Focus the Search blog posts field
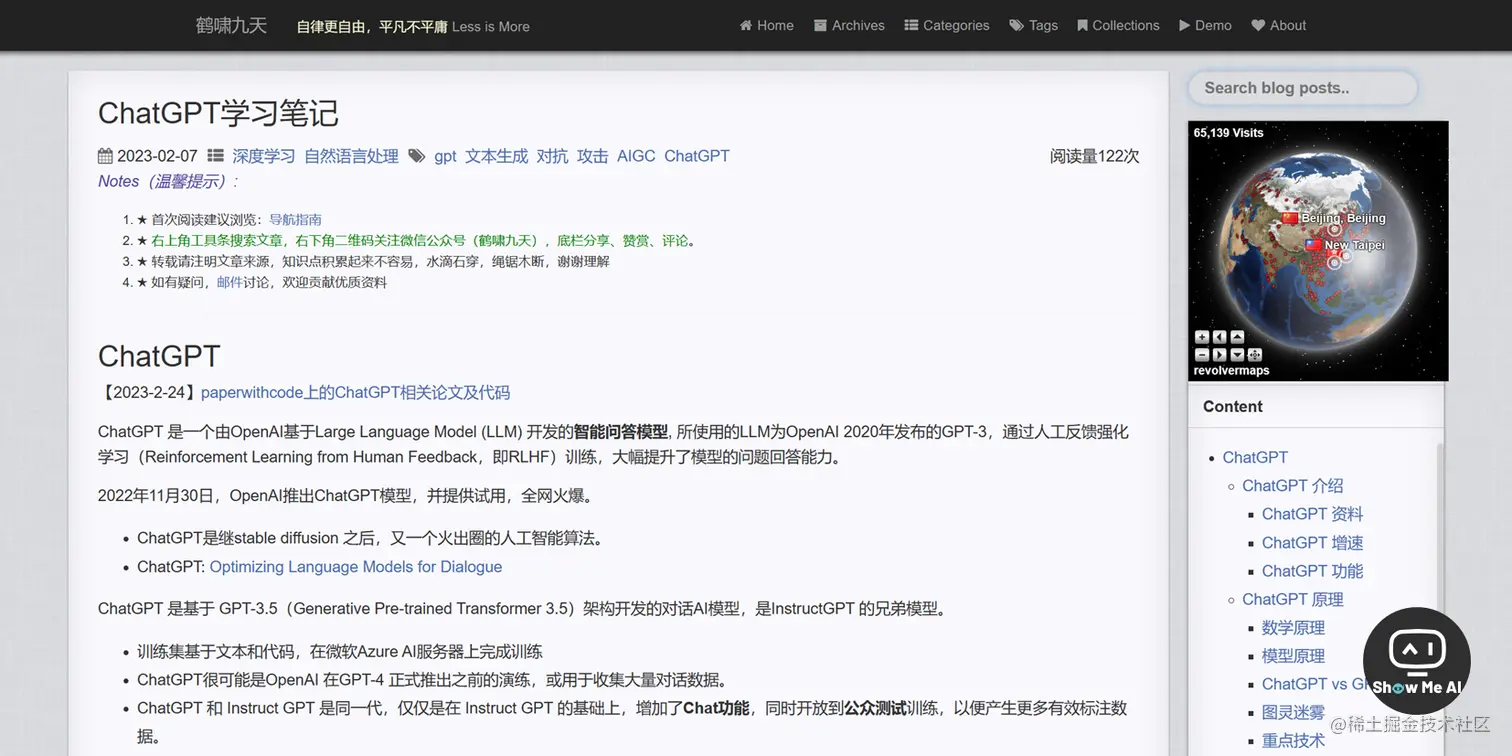Viewport: 1512px width, 756px height. [x=1303, y=88]
